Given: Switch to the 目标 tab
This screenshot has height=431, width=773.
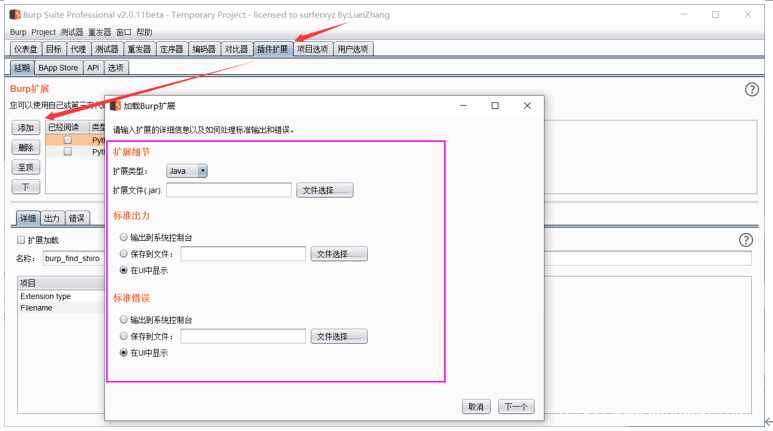Looking at the screenshot, I should click(x=54, y=49).
